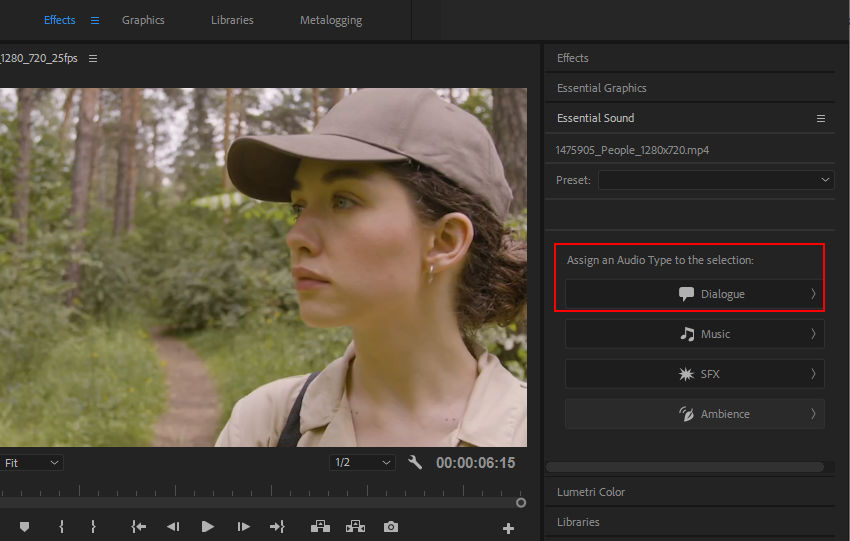Viewport: 850px width, 541px height.
Task: Click the Mark In bracket icon
Action: pos(61,526)
